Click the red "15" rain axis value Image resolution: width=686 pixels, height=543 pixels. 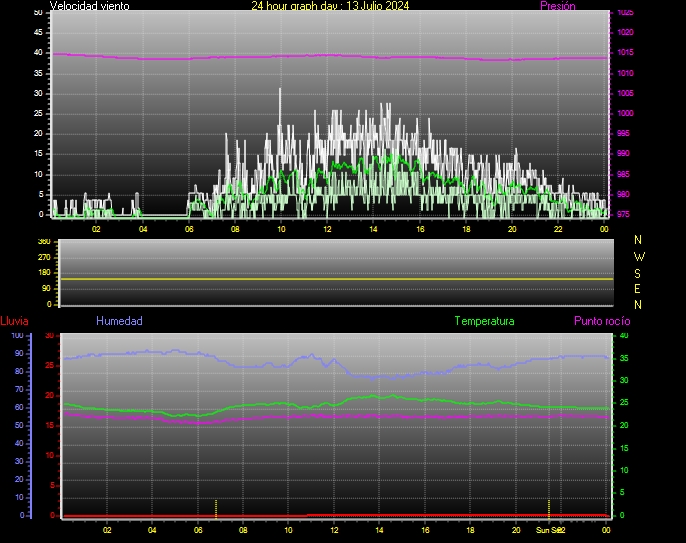[50, 425]
